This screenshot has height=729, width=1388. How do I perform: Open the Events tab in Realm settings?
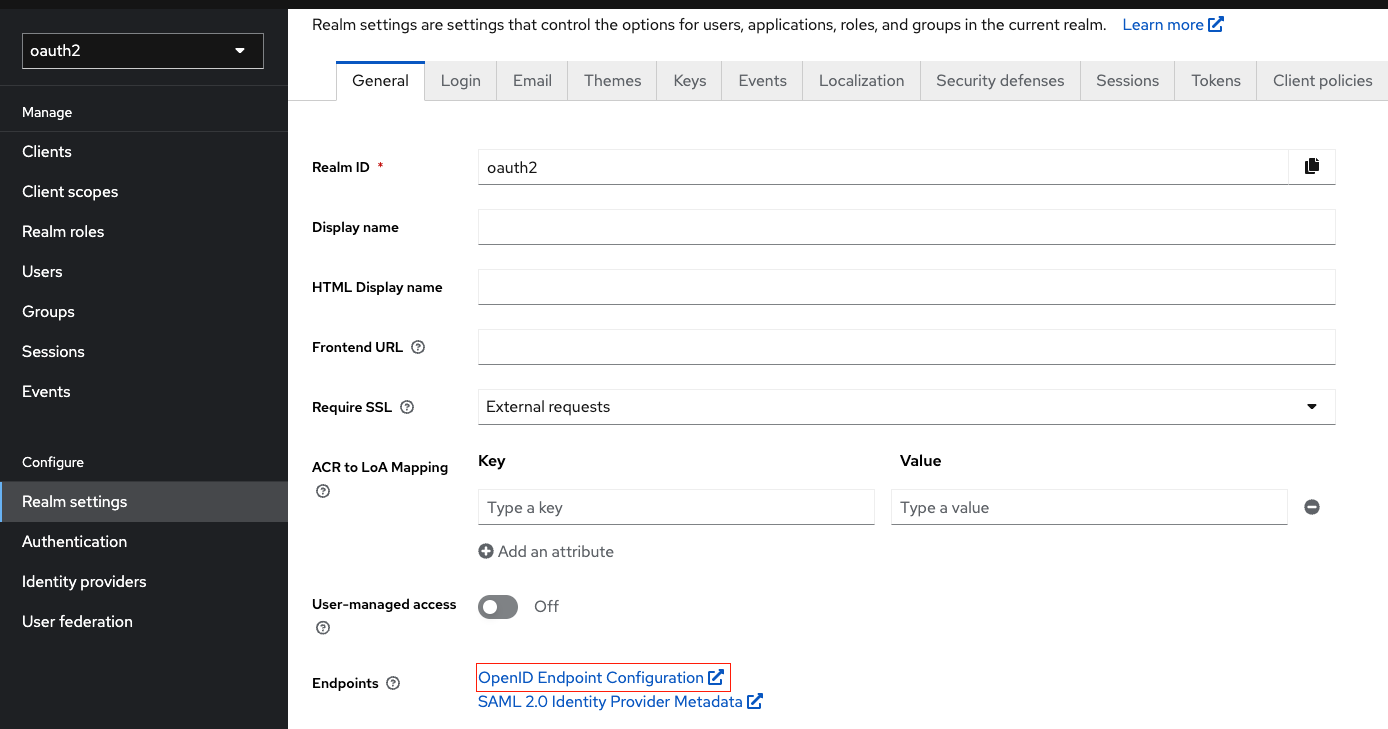pos(763,81)
